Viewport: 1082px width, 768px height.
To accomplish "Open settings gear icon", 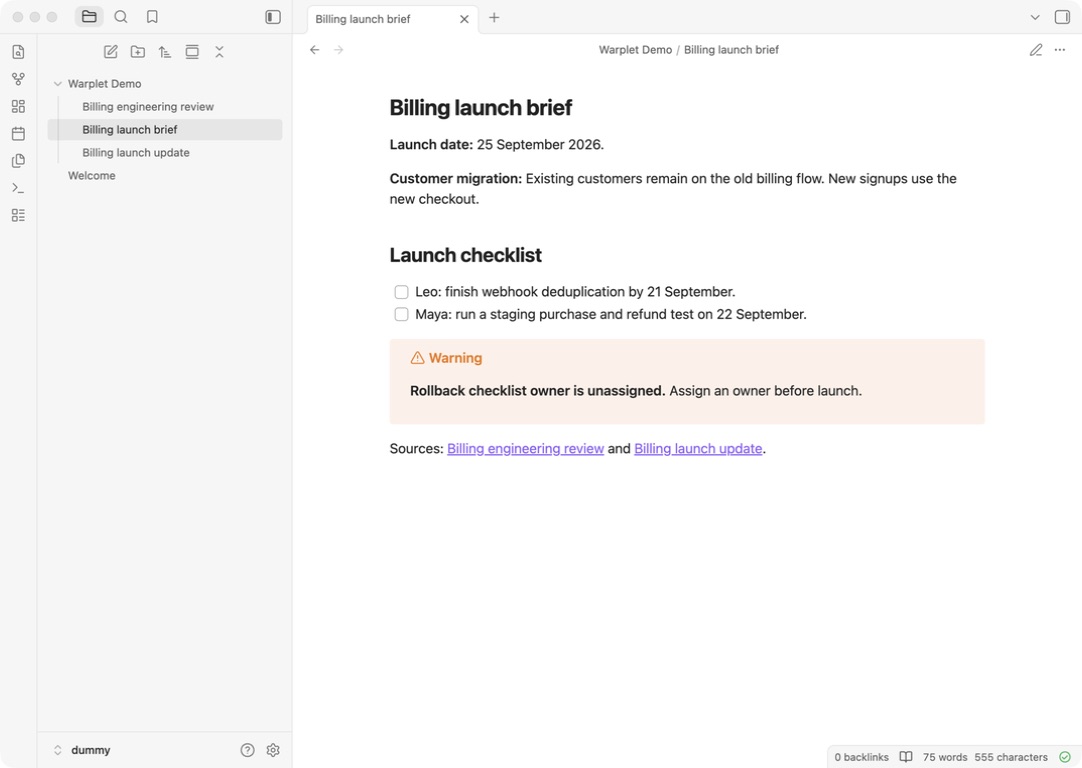I will tap(273, 750).
